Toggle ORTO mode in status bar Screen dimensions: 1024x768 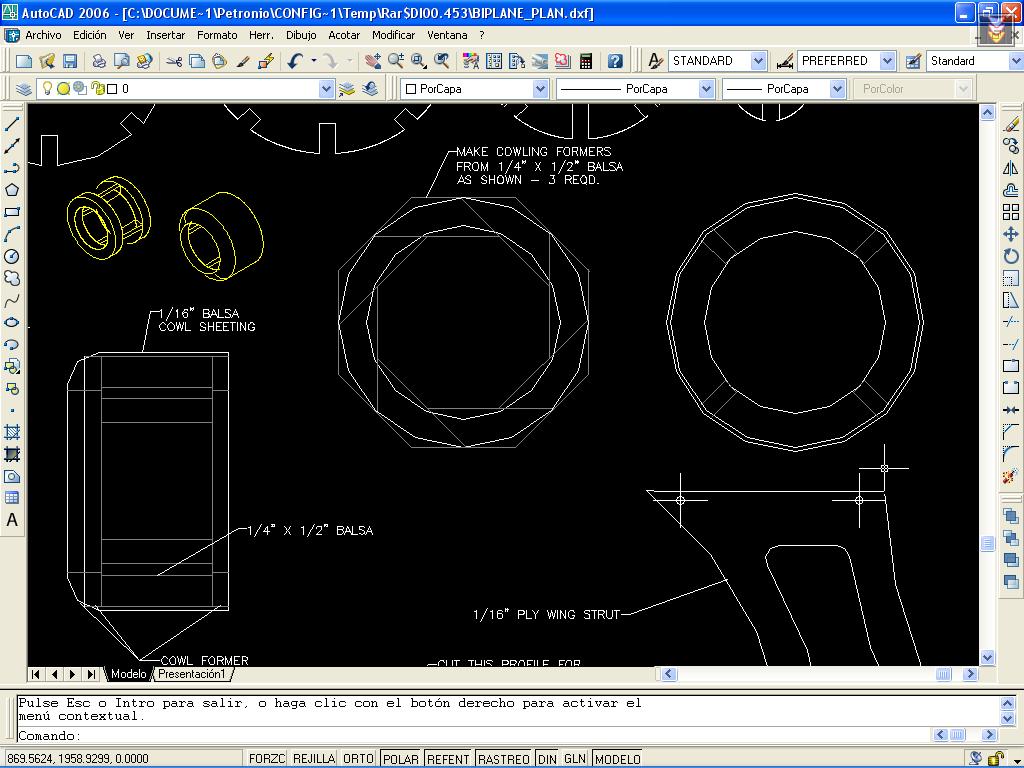coord(358,759)
